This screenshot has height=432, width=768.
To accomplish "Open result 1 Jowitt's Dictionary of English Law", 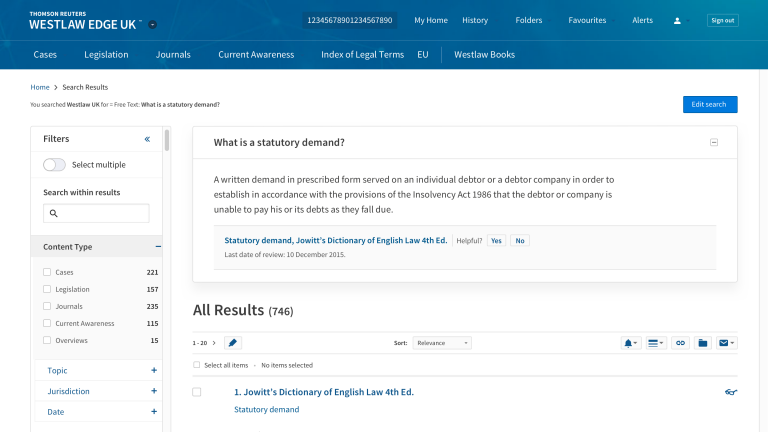I will (x=324, y=392).
